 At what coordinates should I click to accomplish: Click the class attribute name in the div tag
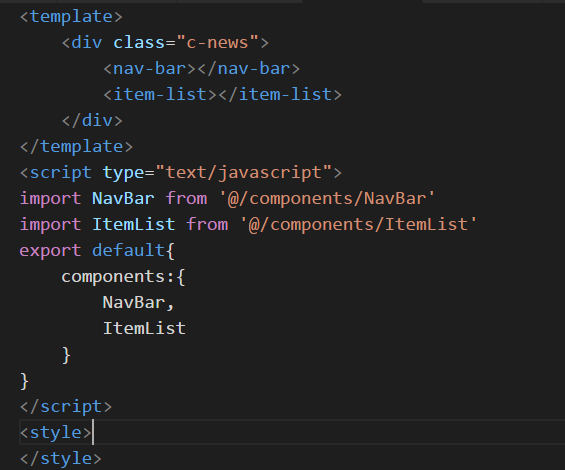pyautogui.click(x=139, y=43)
